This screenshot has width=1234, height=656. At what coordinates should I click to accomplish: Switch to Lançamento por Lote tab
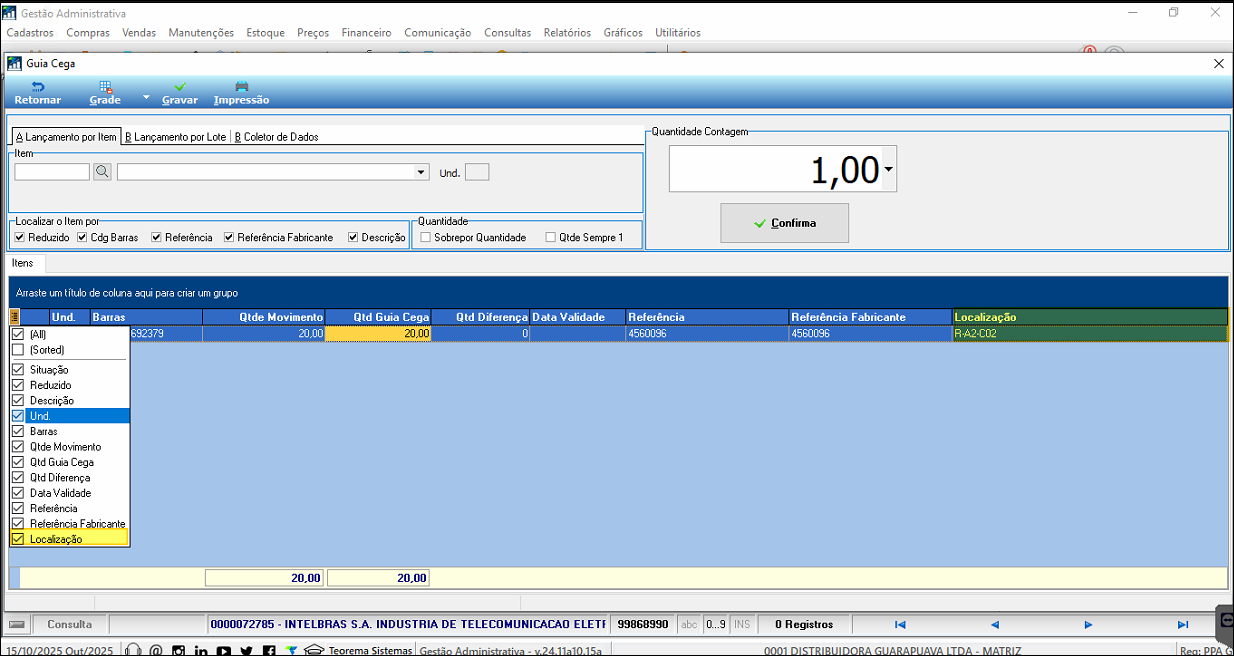[x=176, y=137]
